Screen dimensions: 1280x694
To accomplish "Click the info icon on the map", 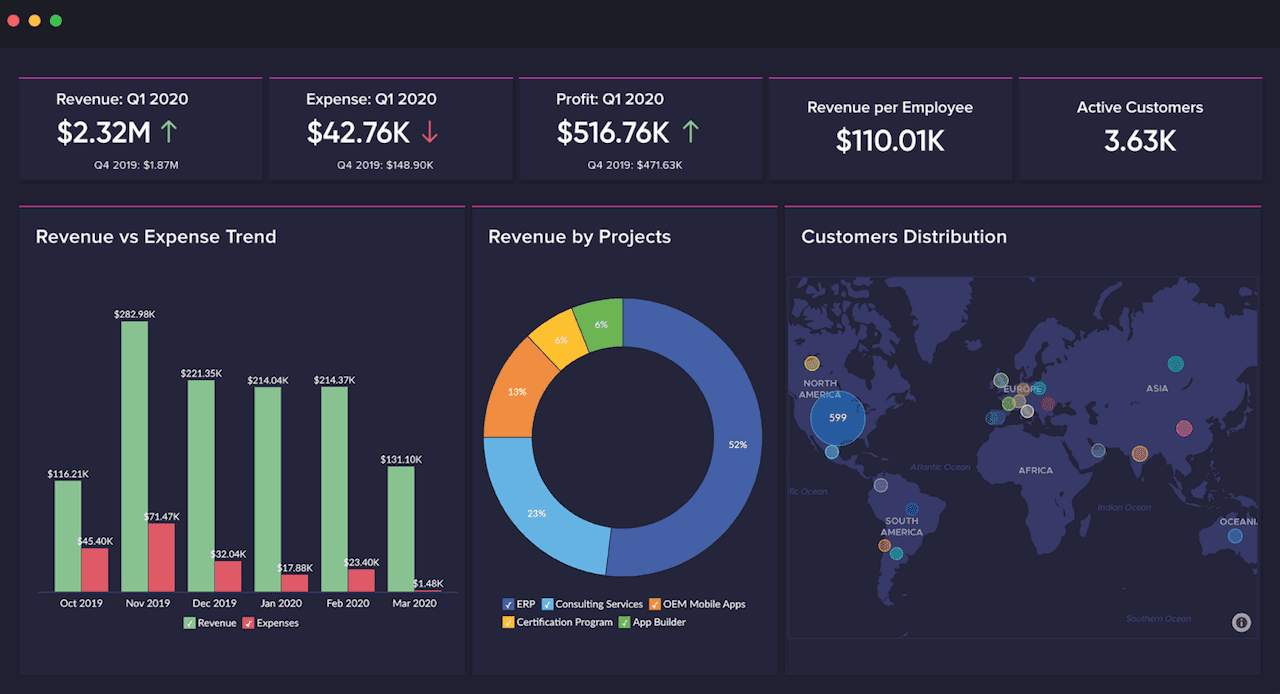I will click(1241, 622).
